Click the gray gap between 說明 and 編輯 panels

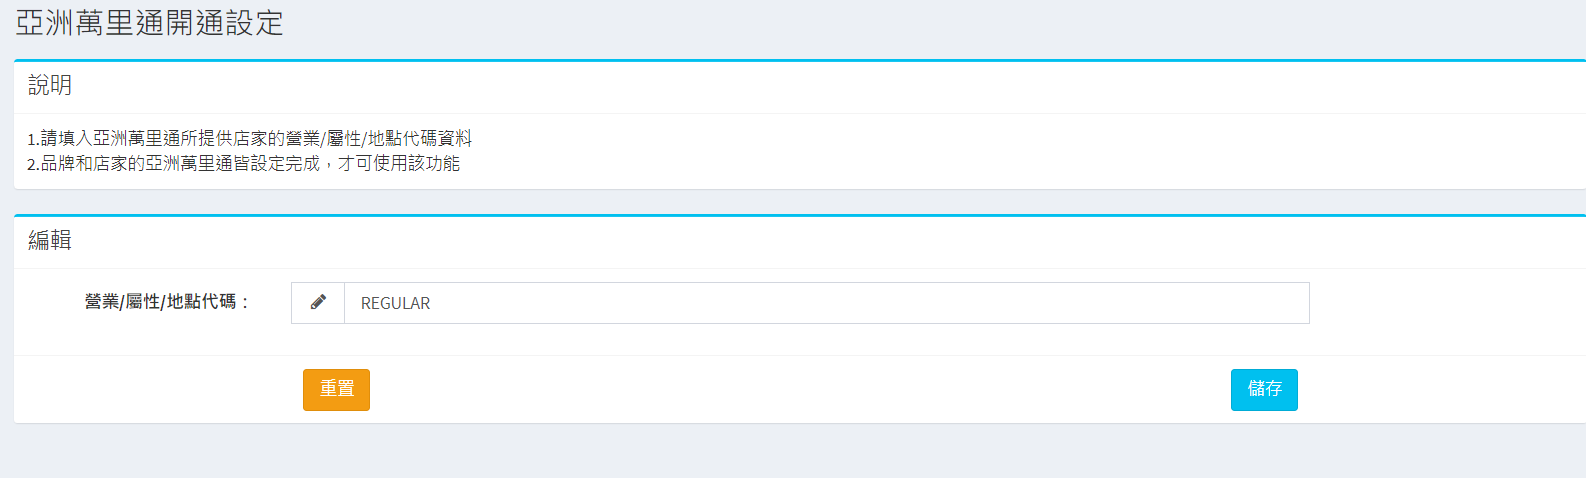(800, 202)
